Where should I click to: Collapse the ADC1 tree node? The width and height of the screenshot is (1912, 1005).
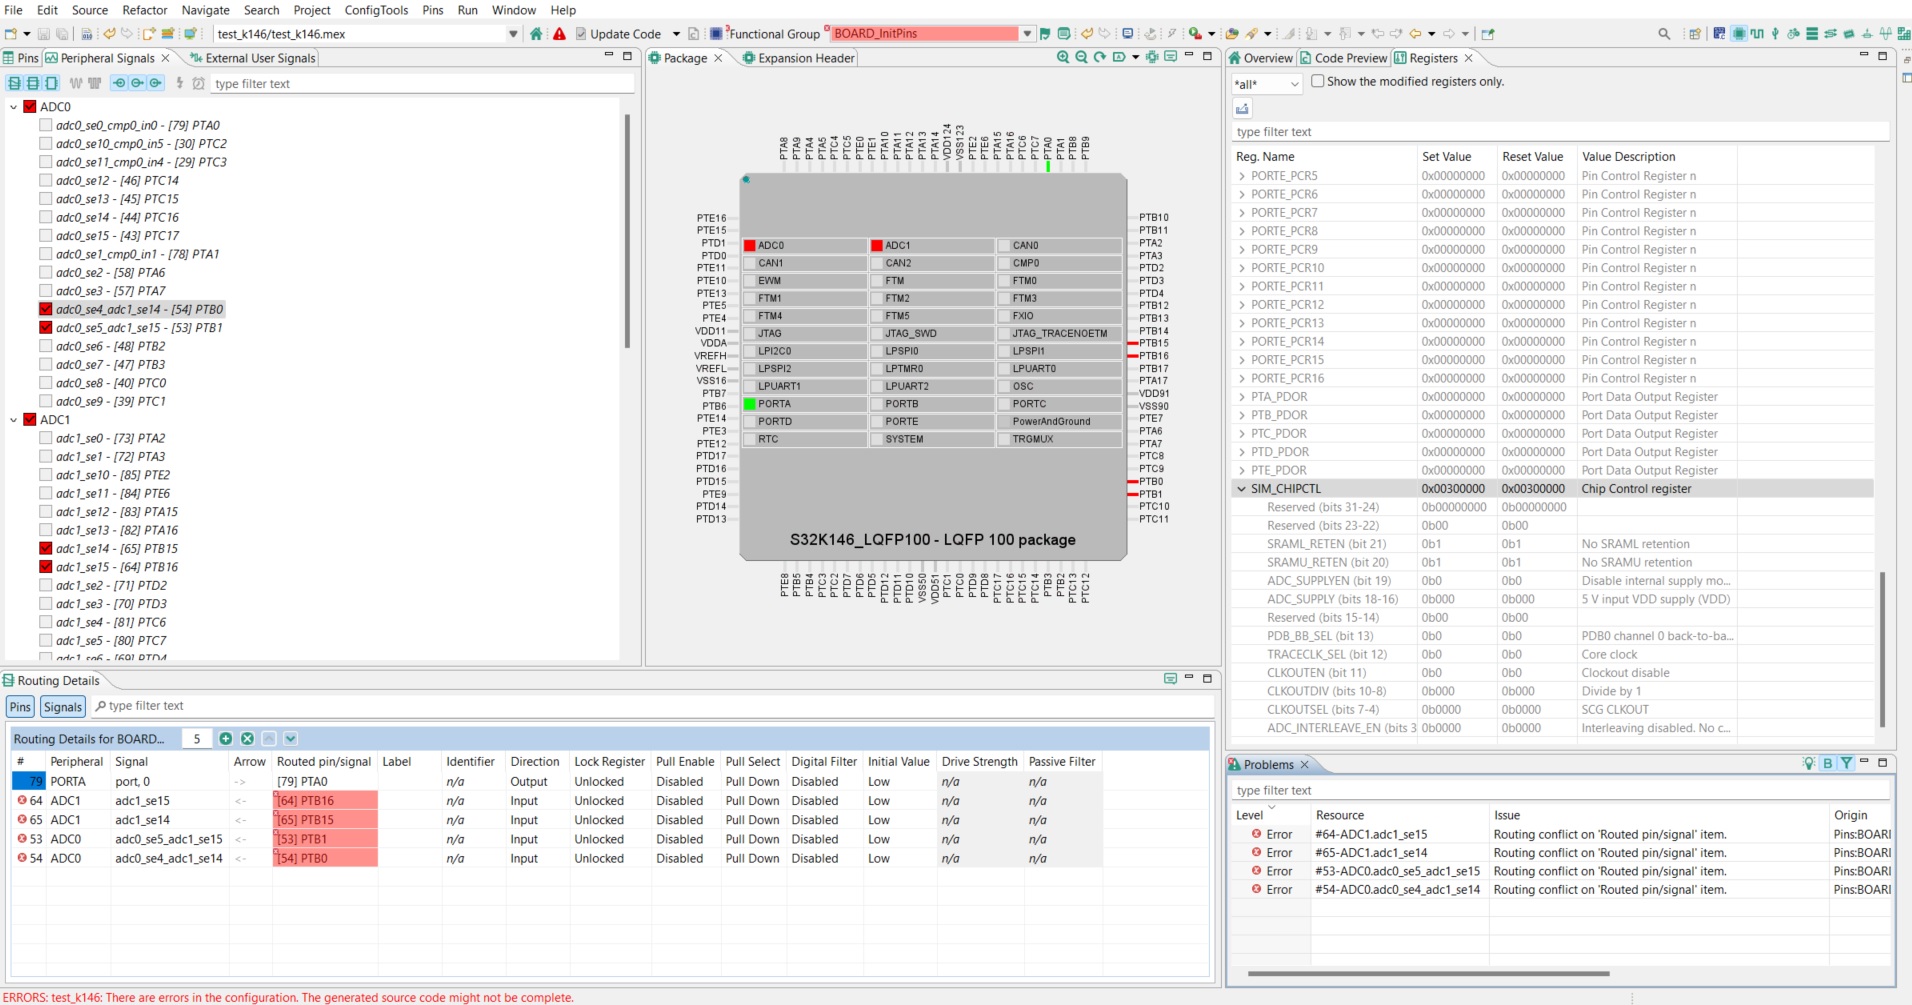12,419
